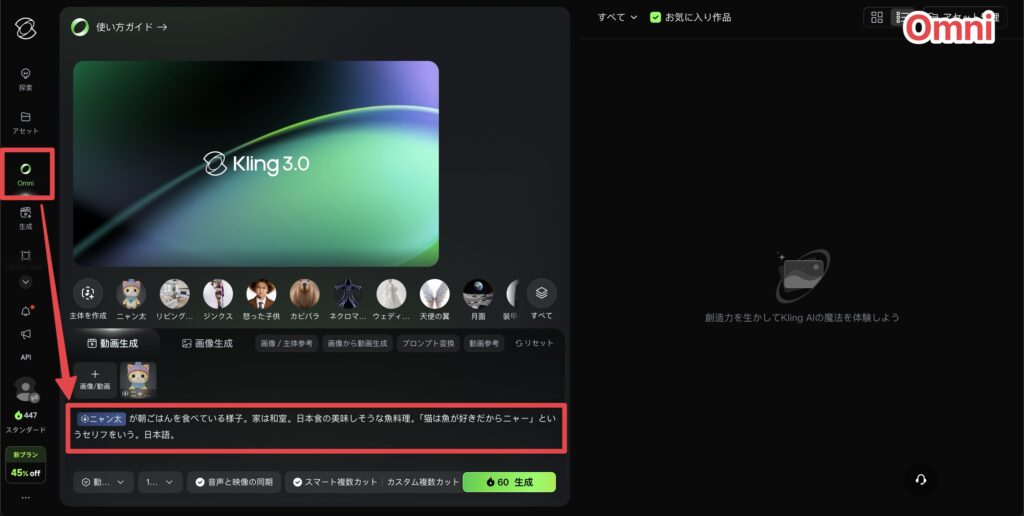Click the notification bell icon

(26, 311)
